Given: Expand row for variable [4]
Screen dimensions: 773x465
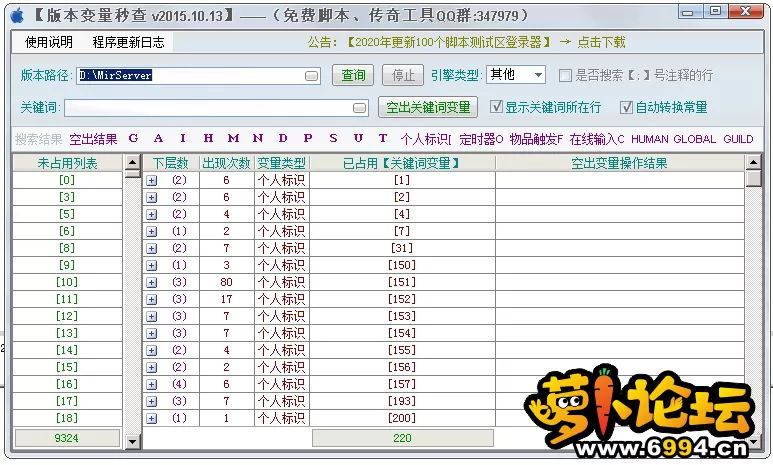Looking at the screenshot, I should coord(152,215).
